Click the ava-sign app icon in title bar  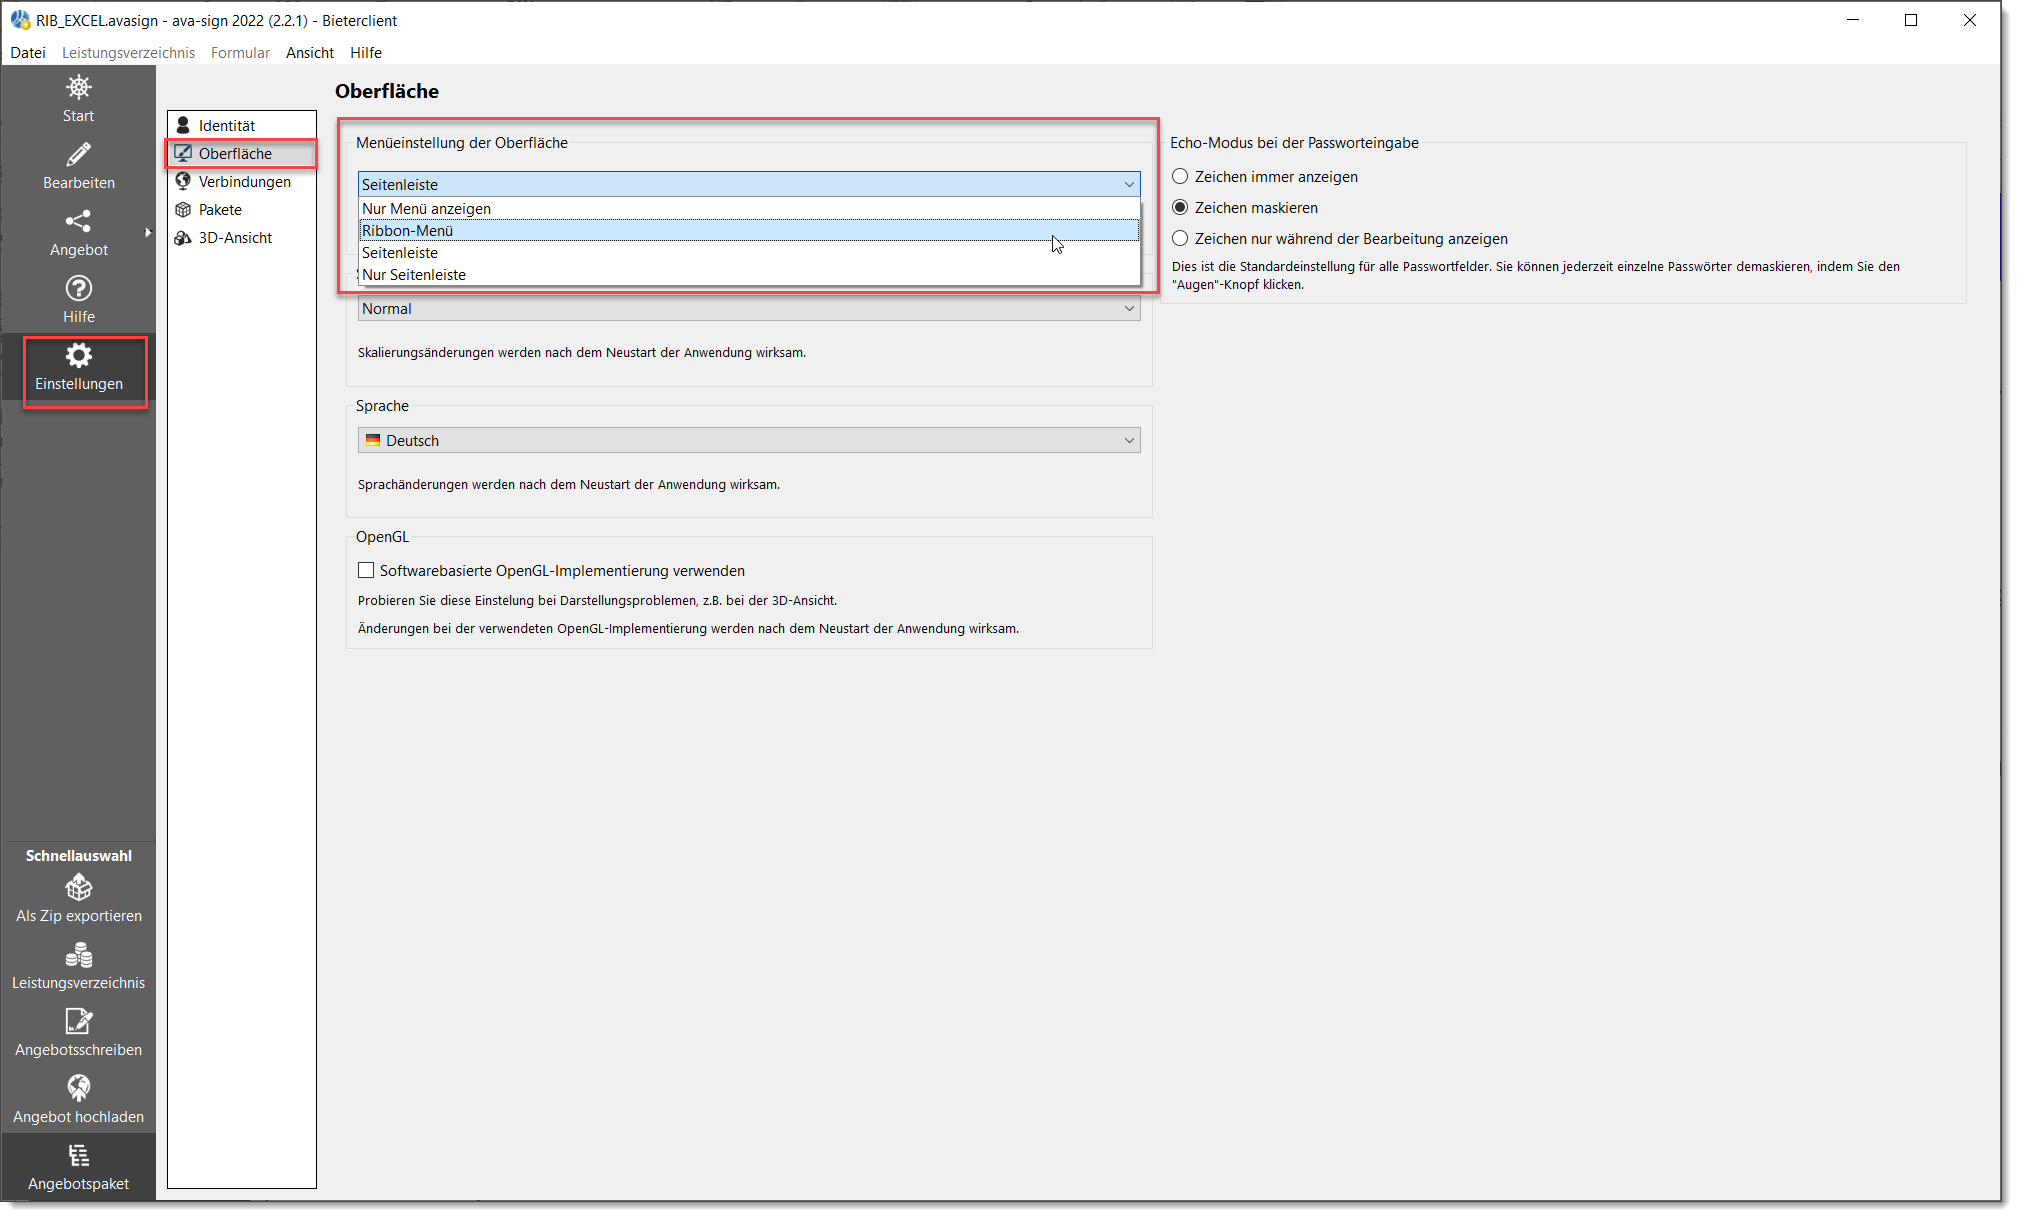coord(20,20)
